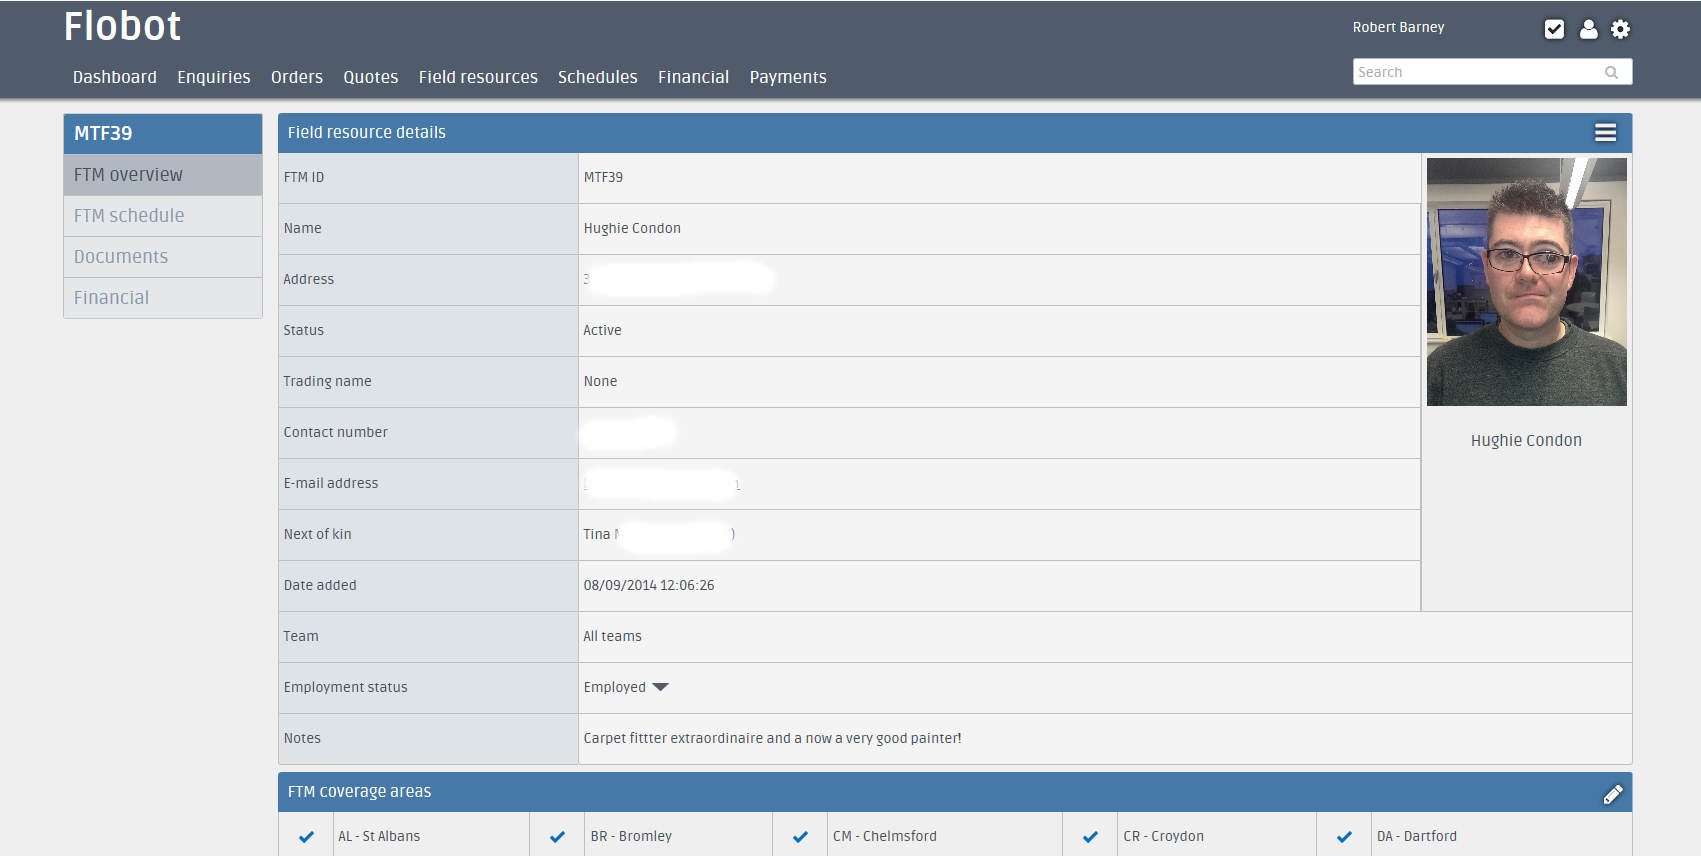
Task: Open the Field resources menu
Action: click(x=478, y=77)
